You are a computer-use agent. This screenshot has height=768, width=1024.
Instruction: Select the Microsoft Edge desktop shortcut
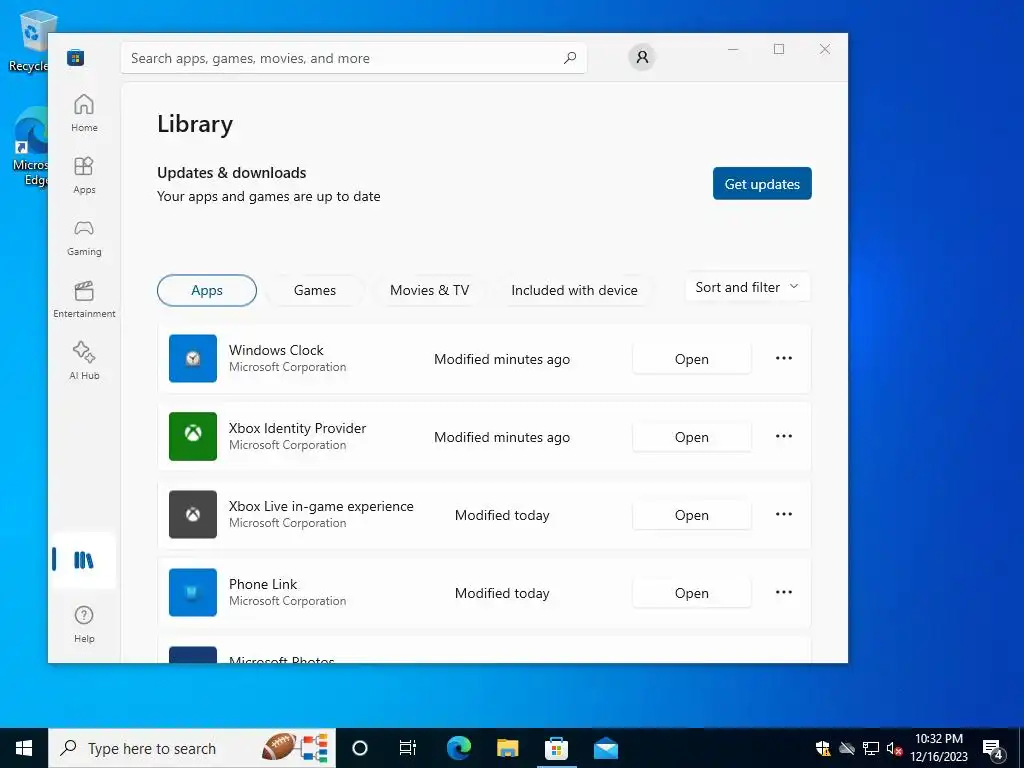[30, 146]
